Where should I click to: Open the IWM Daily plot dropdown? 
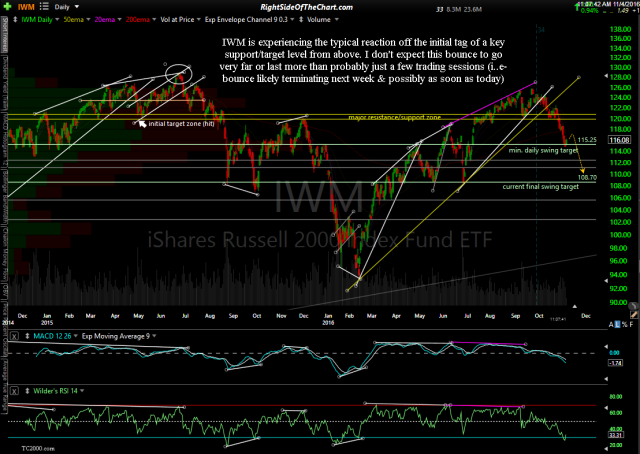coord(57,20)
